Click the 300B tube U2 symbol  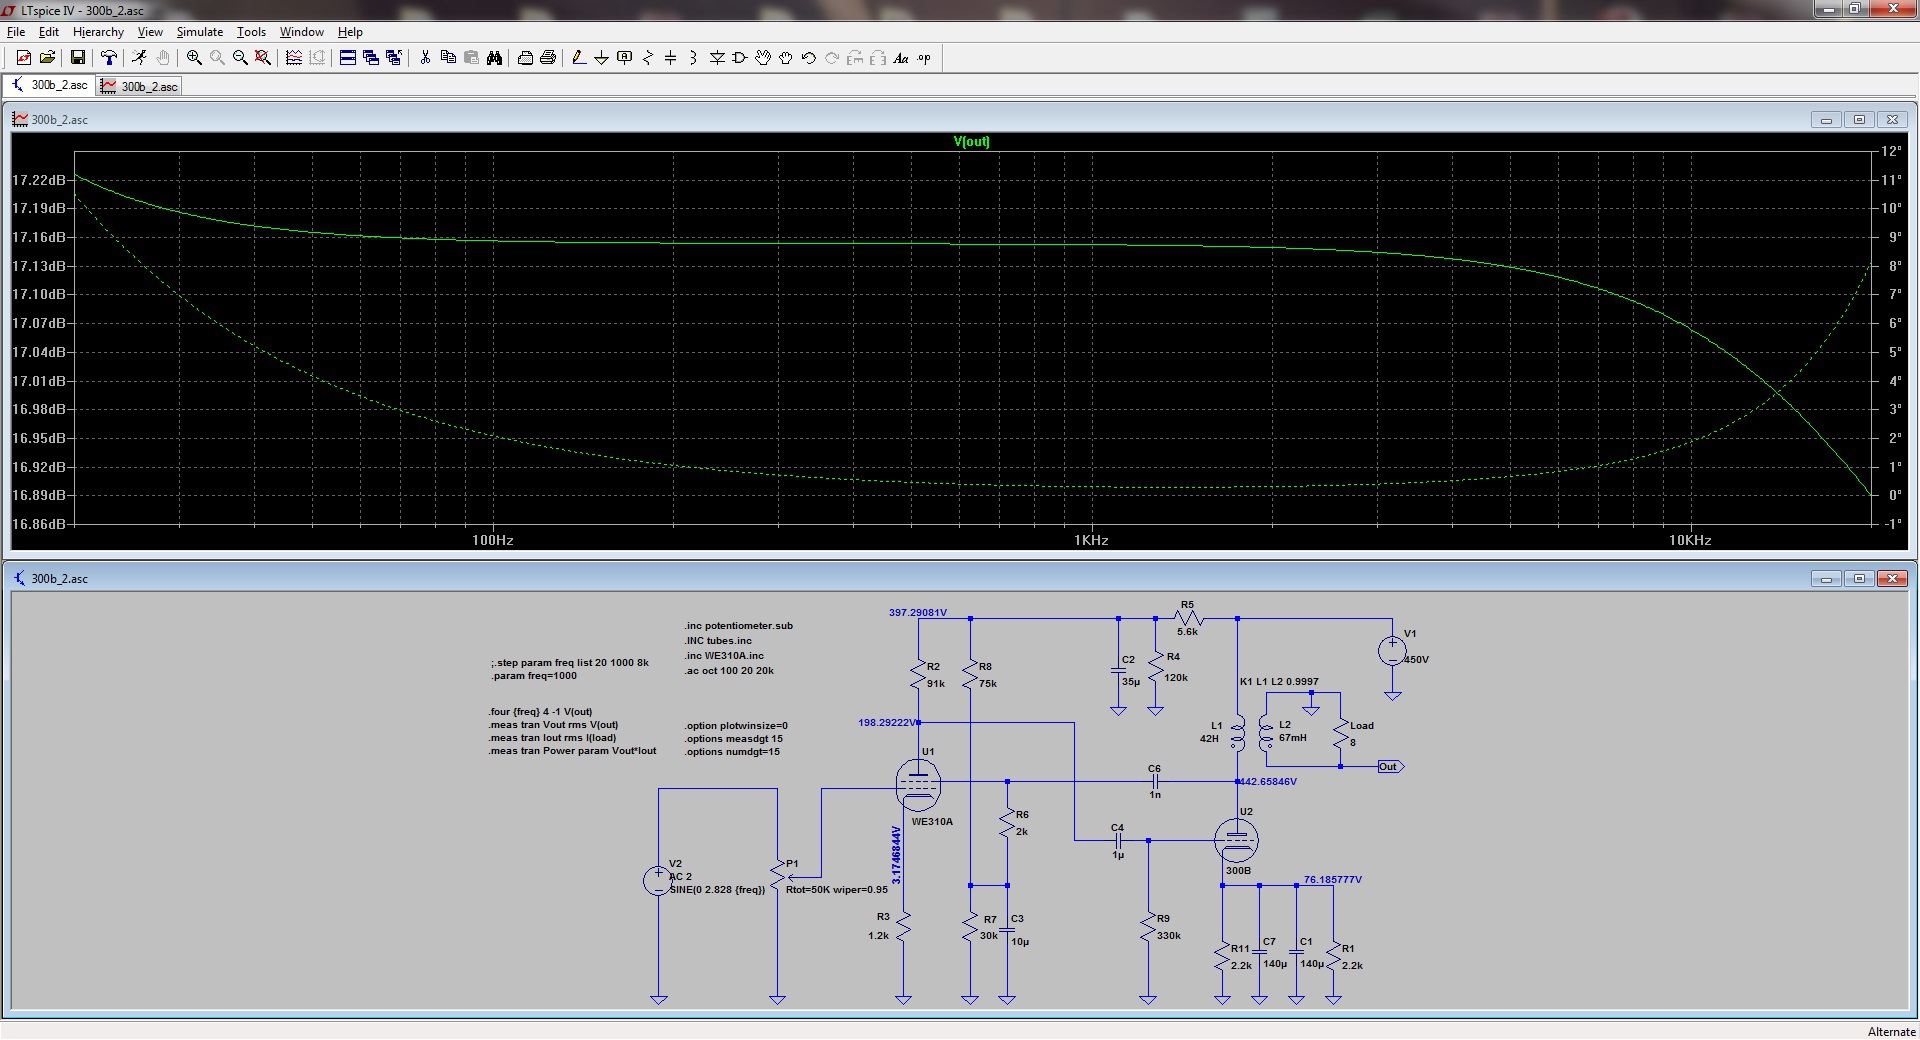1236,841
